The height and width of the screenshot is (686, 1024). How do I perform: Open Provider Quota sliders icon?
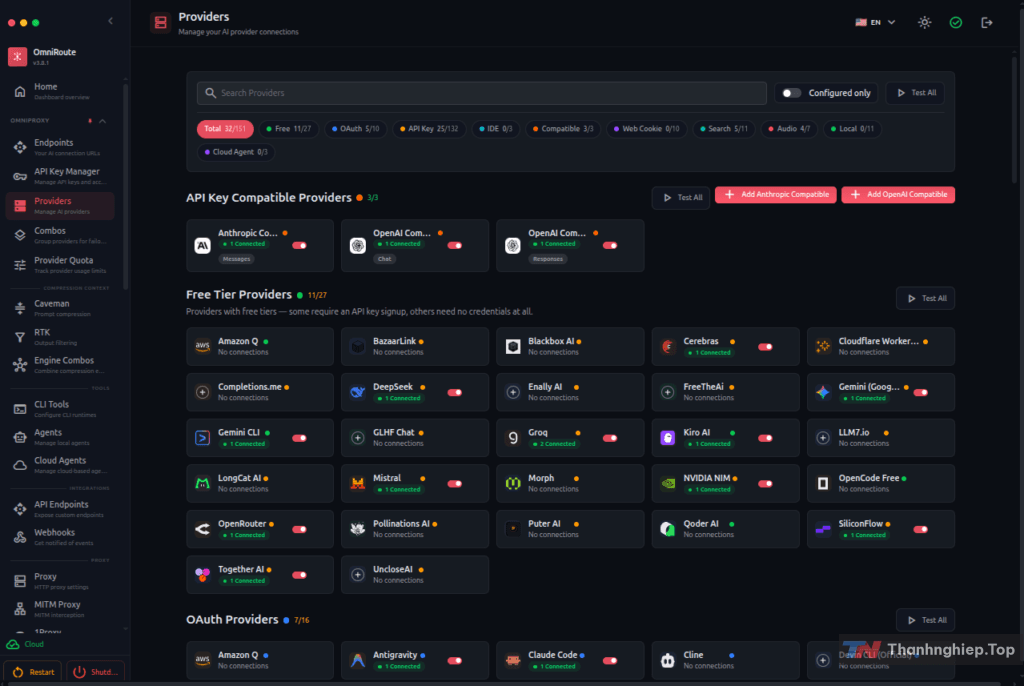20,265
